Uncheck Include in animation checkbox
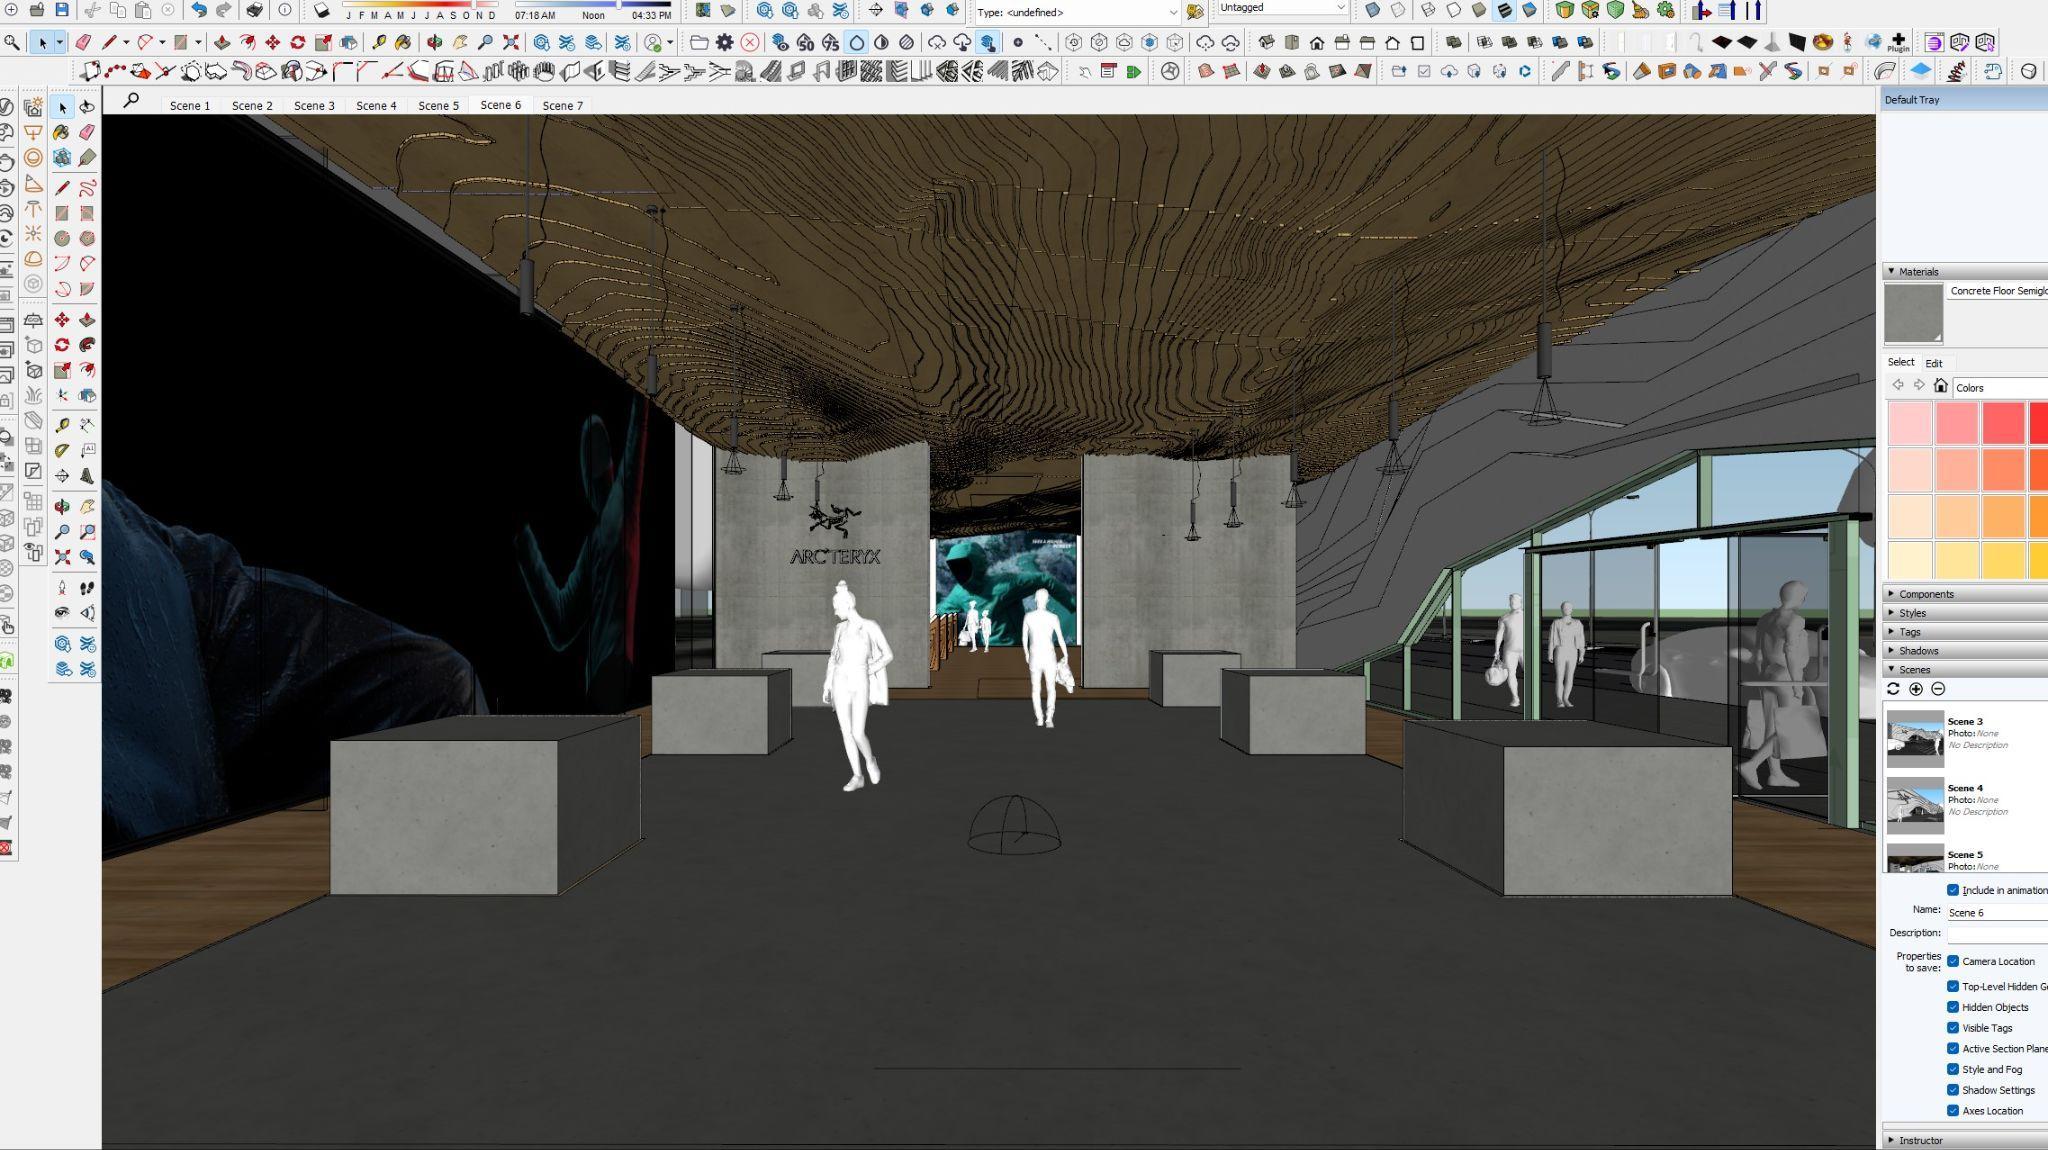Viewport: 2048px width, 1150px height. tap(1953, 890)
